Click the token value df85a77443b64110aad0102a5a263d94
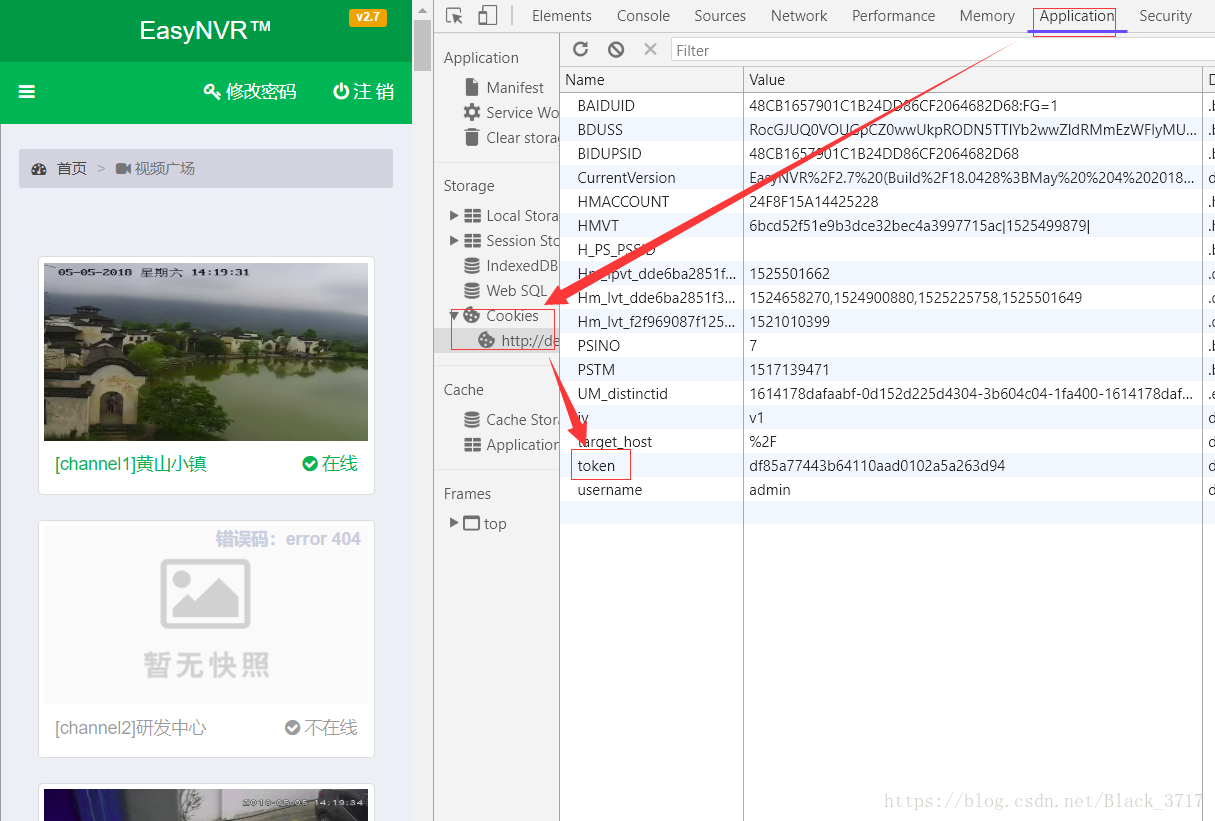The height and width of the screenshot is (821, 1215). click(877, 466)
